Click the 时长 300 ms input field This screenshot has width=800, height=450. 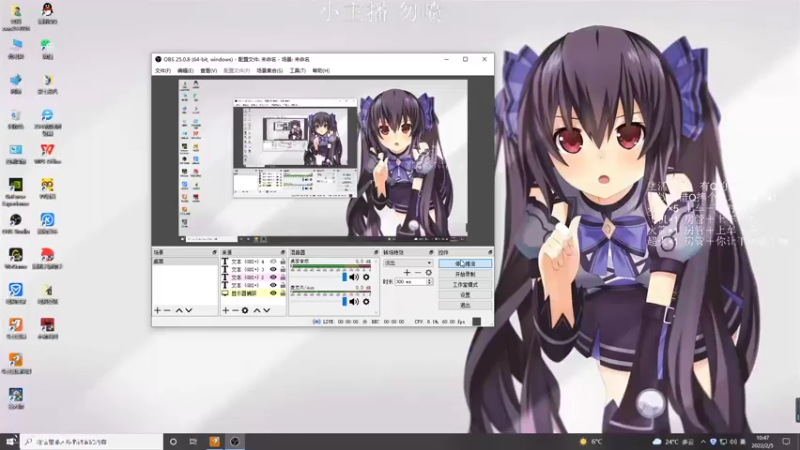pyautogui.click(x=411, y=282)
